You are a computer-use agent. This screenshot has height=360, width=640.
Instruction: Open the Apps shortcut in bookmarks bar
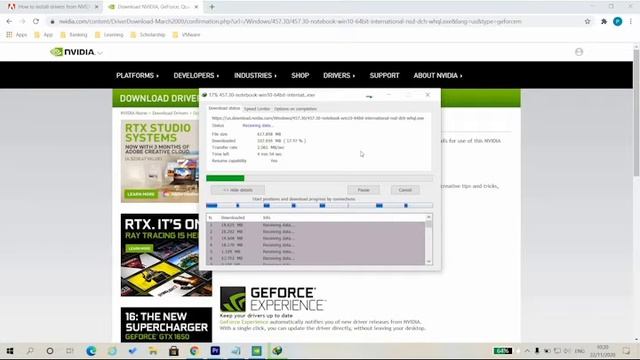[x=17, y=35]
